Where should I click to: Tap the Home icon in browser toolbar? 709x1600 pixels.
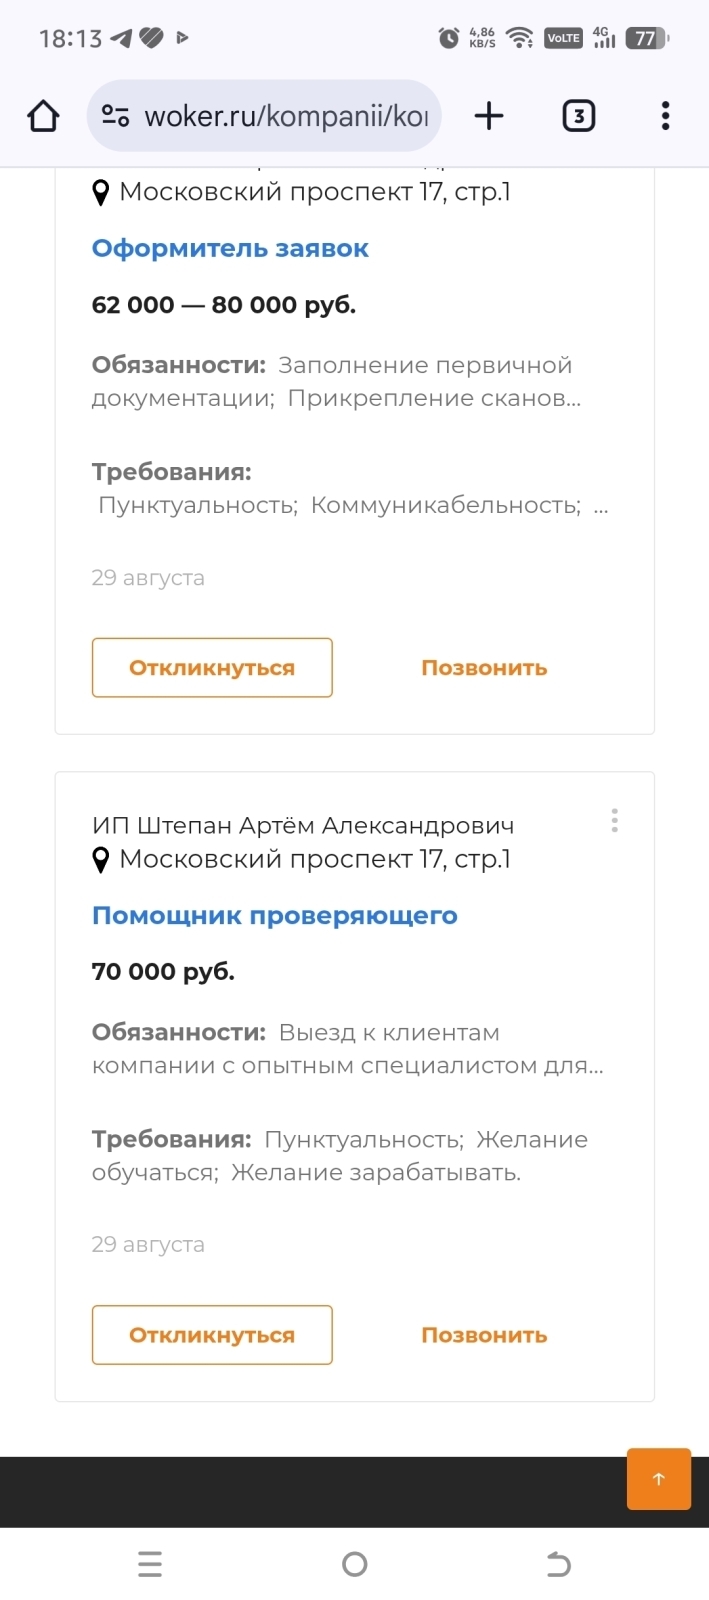(42, 115)
